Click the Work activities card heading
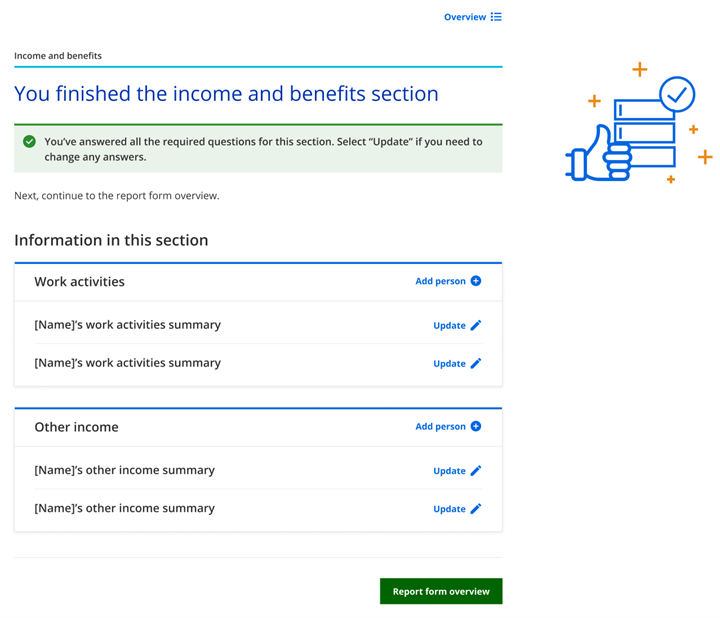Screen dimensions: 720x618 click(x=80, y=282)
